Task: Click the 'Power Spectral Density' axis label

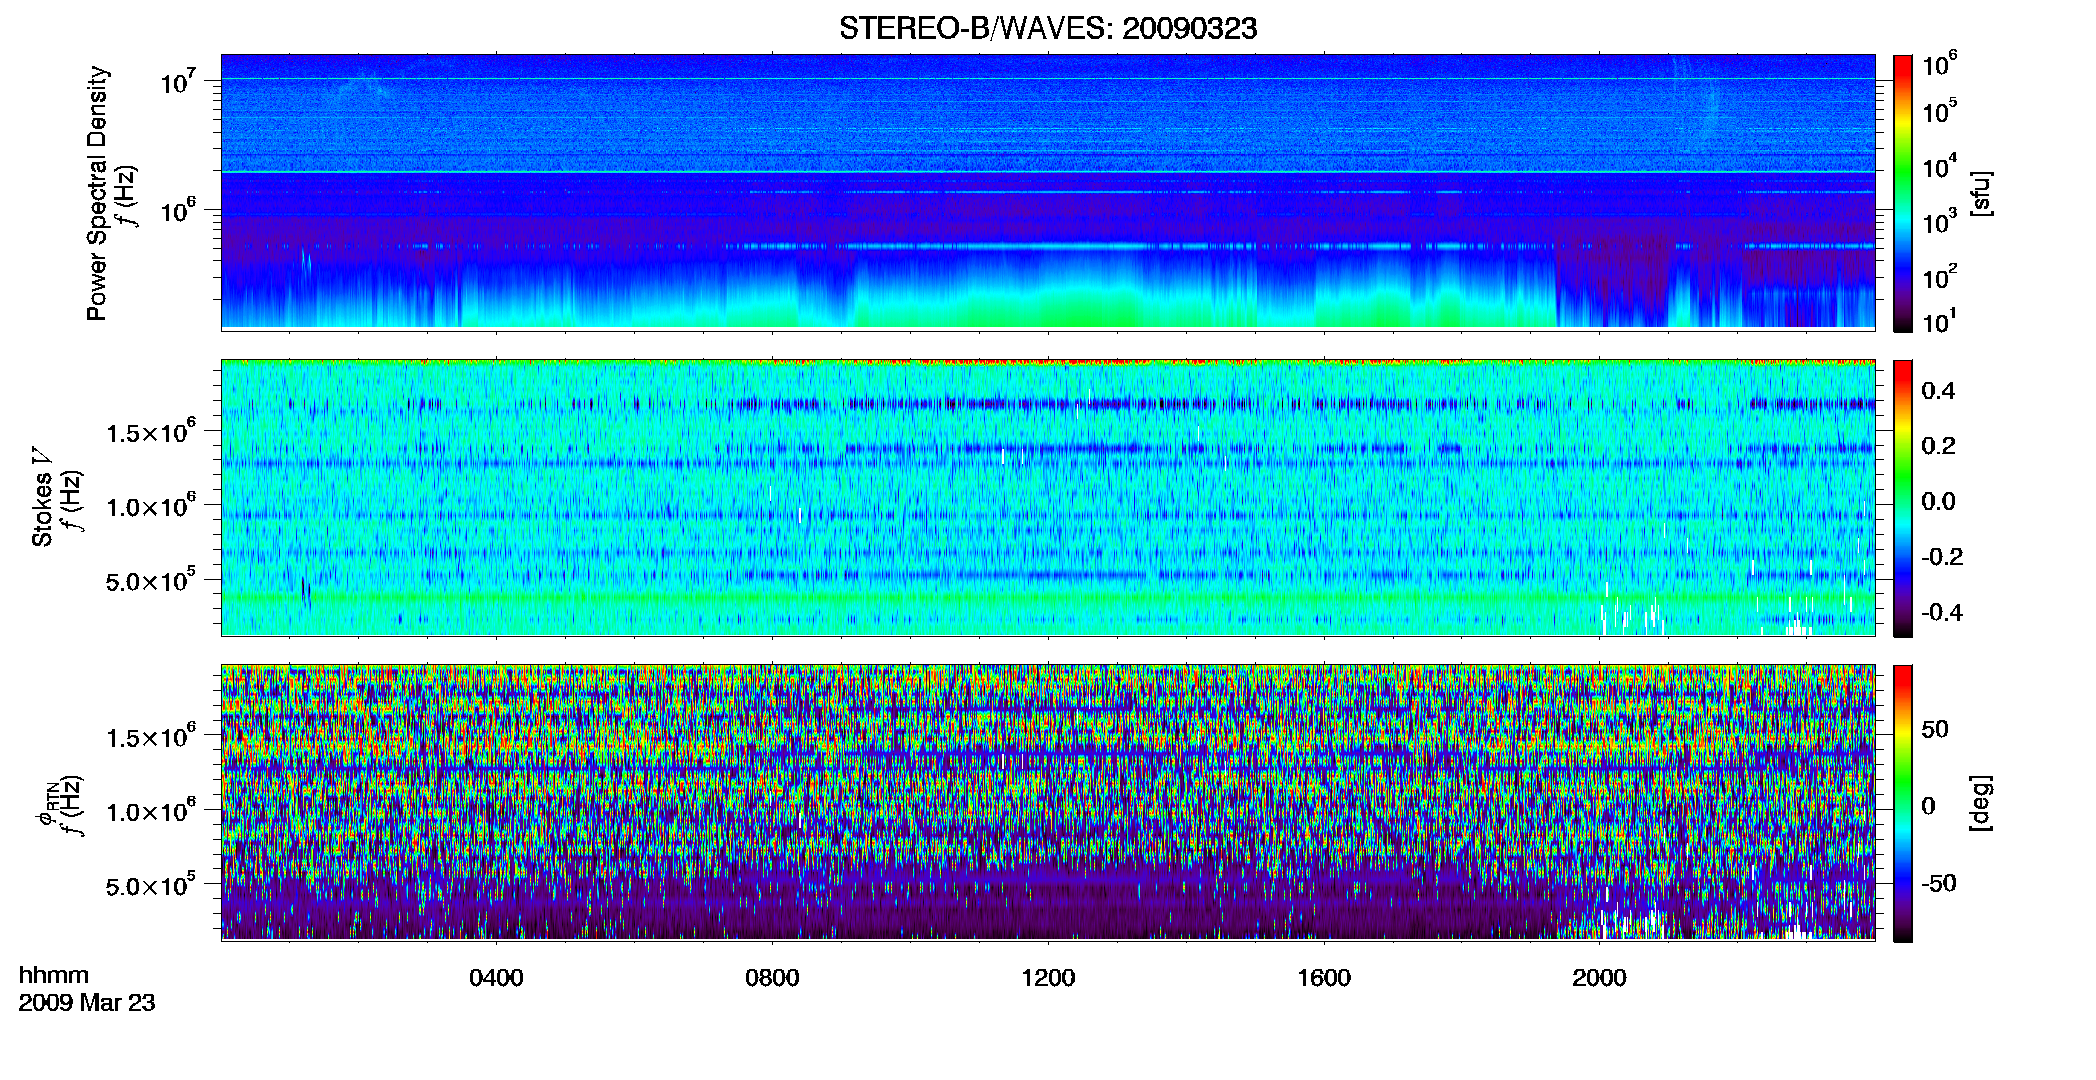Action: tap(97, 193)
